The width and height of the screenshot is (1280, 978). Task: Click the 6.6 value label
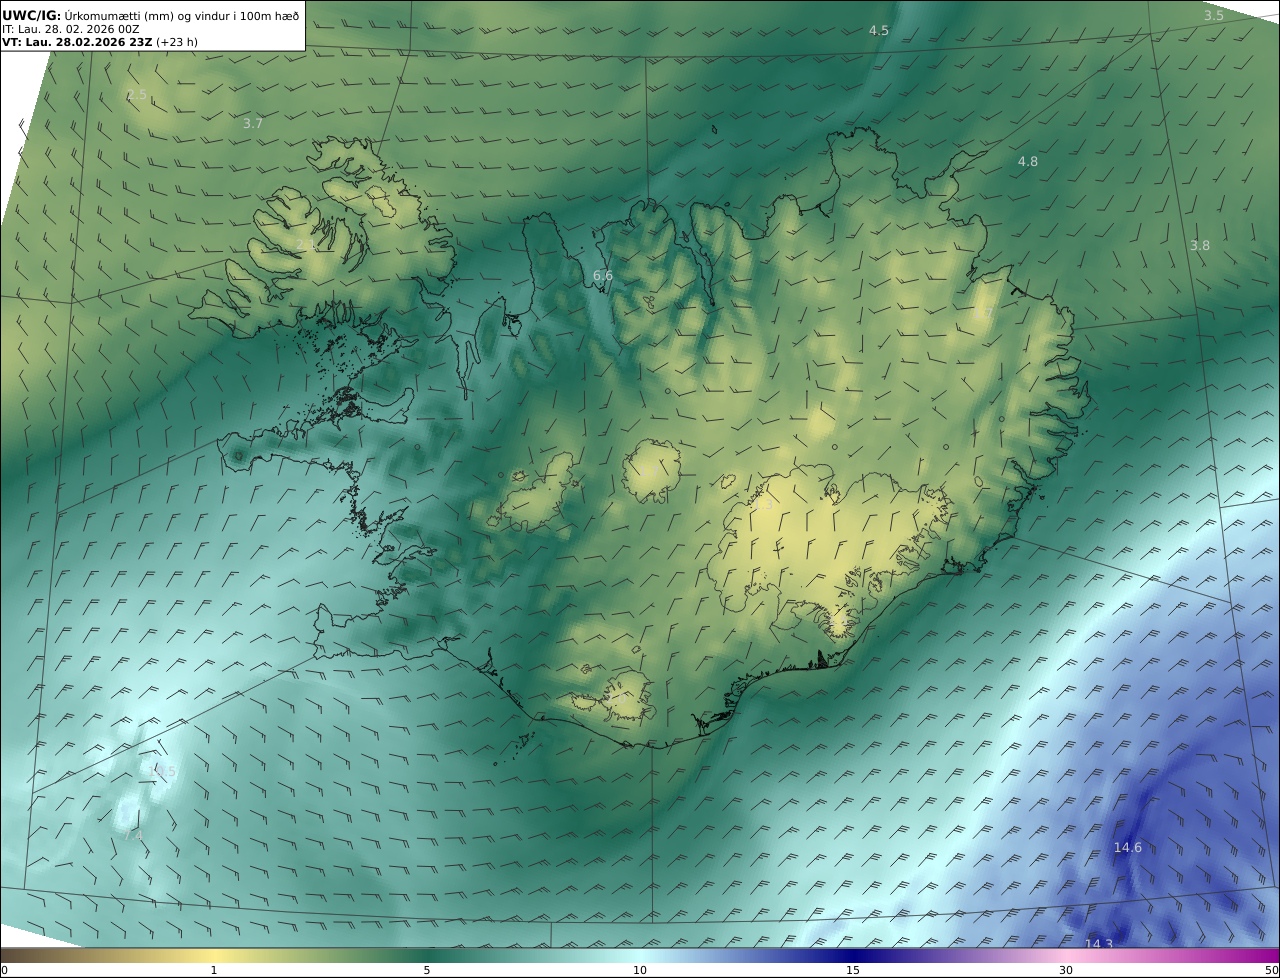click(603, 276)
